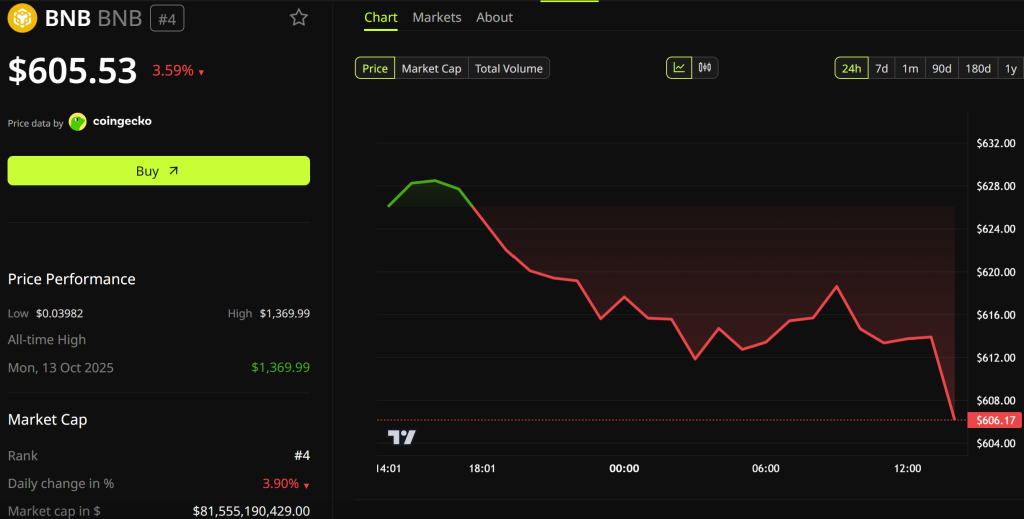Set chart range to 24h
The image size is (1024, 519).
(x=851, y=68)
